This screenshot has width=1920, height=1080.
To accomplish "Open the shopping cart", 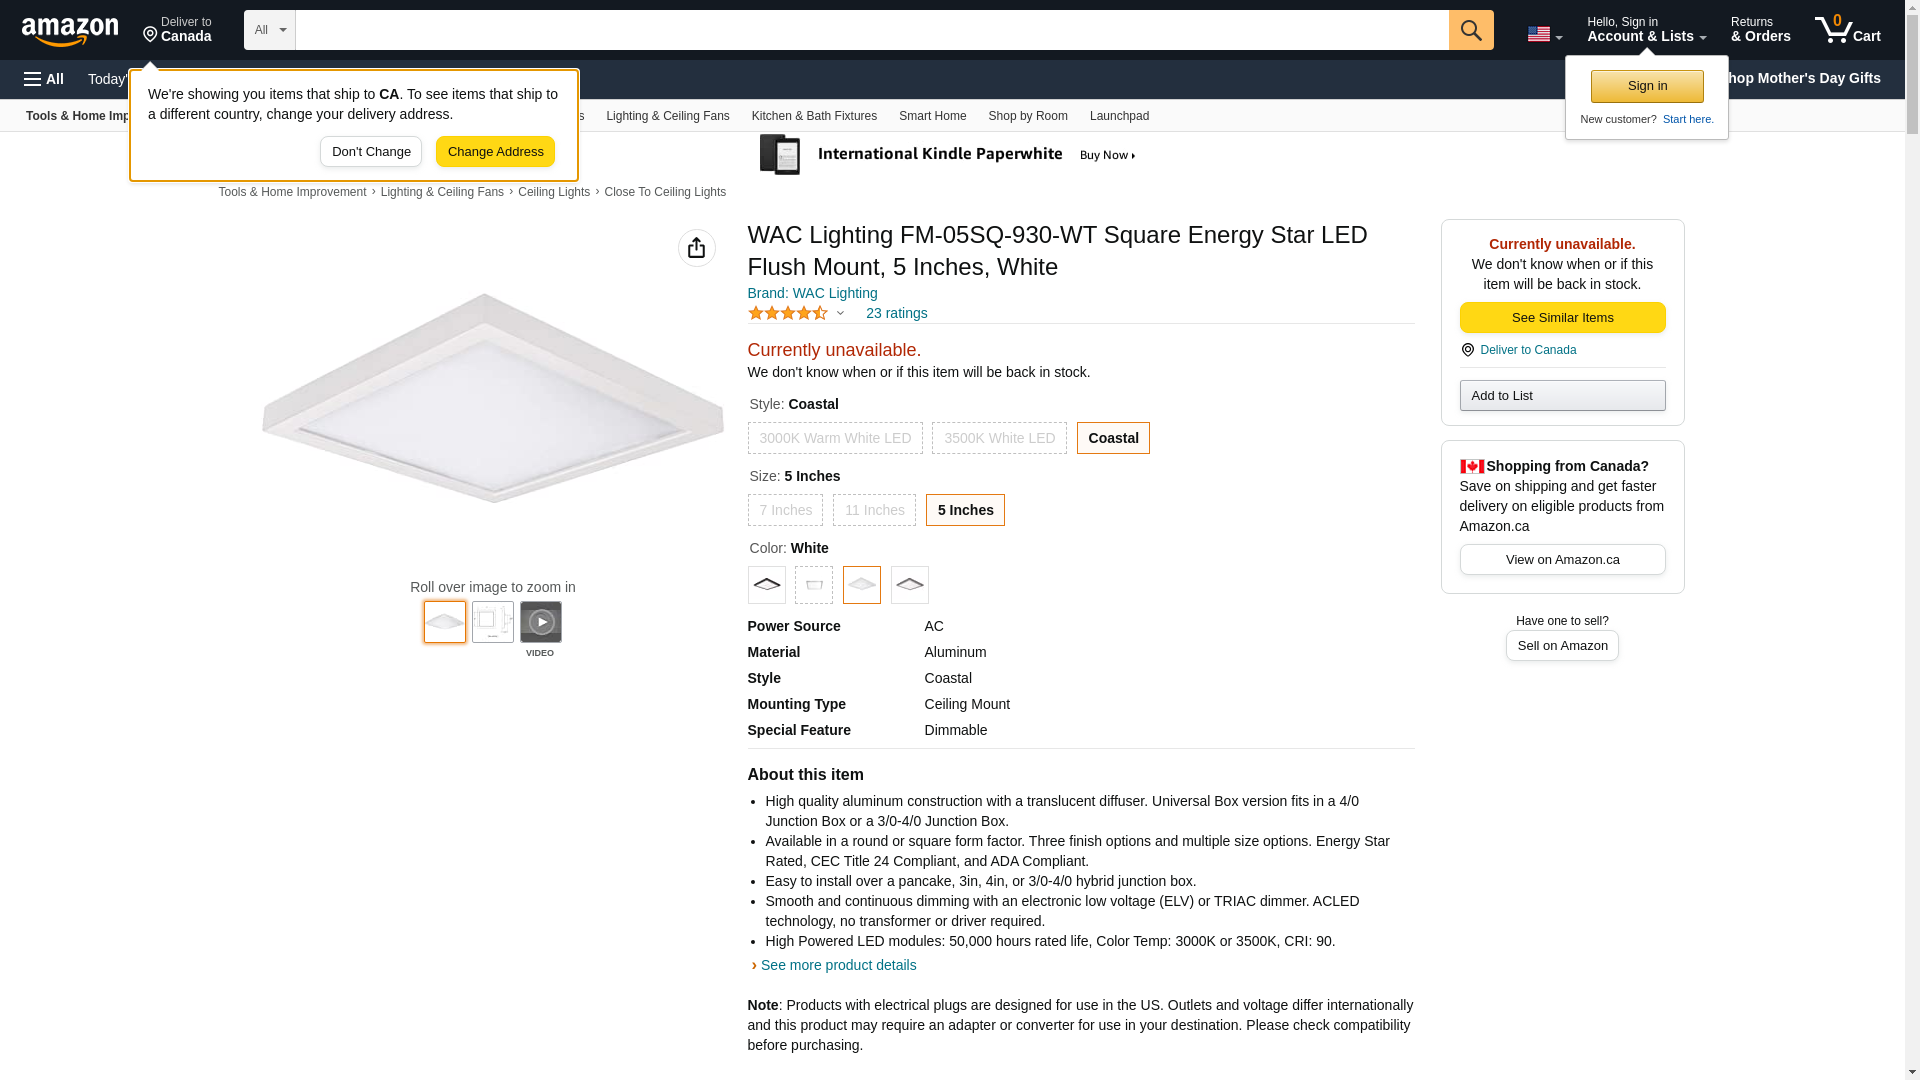I will [1847, 30].
